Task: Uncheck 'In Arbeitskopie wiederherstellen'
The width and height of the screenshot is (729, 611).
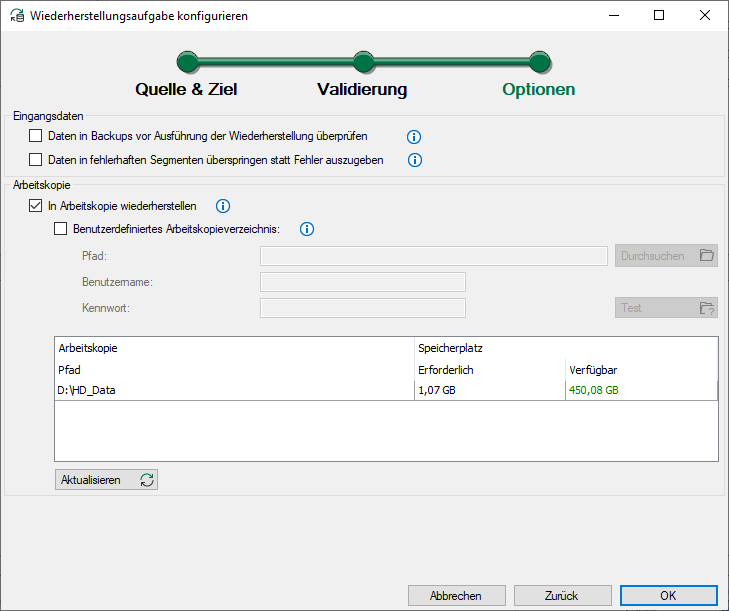Action: [x=36, y=206]
